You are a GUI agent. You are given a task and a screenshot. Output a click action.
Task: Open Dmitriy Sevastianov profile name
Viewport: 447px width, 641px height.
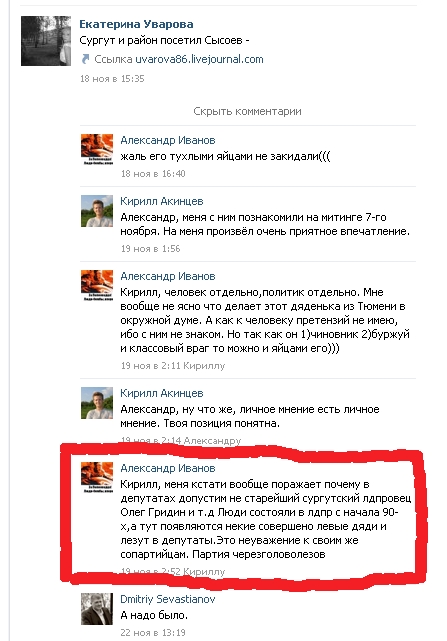click(168, 599)
